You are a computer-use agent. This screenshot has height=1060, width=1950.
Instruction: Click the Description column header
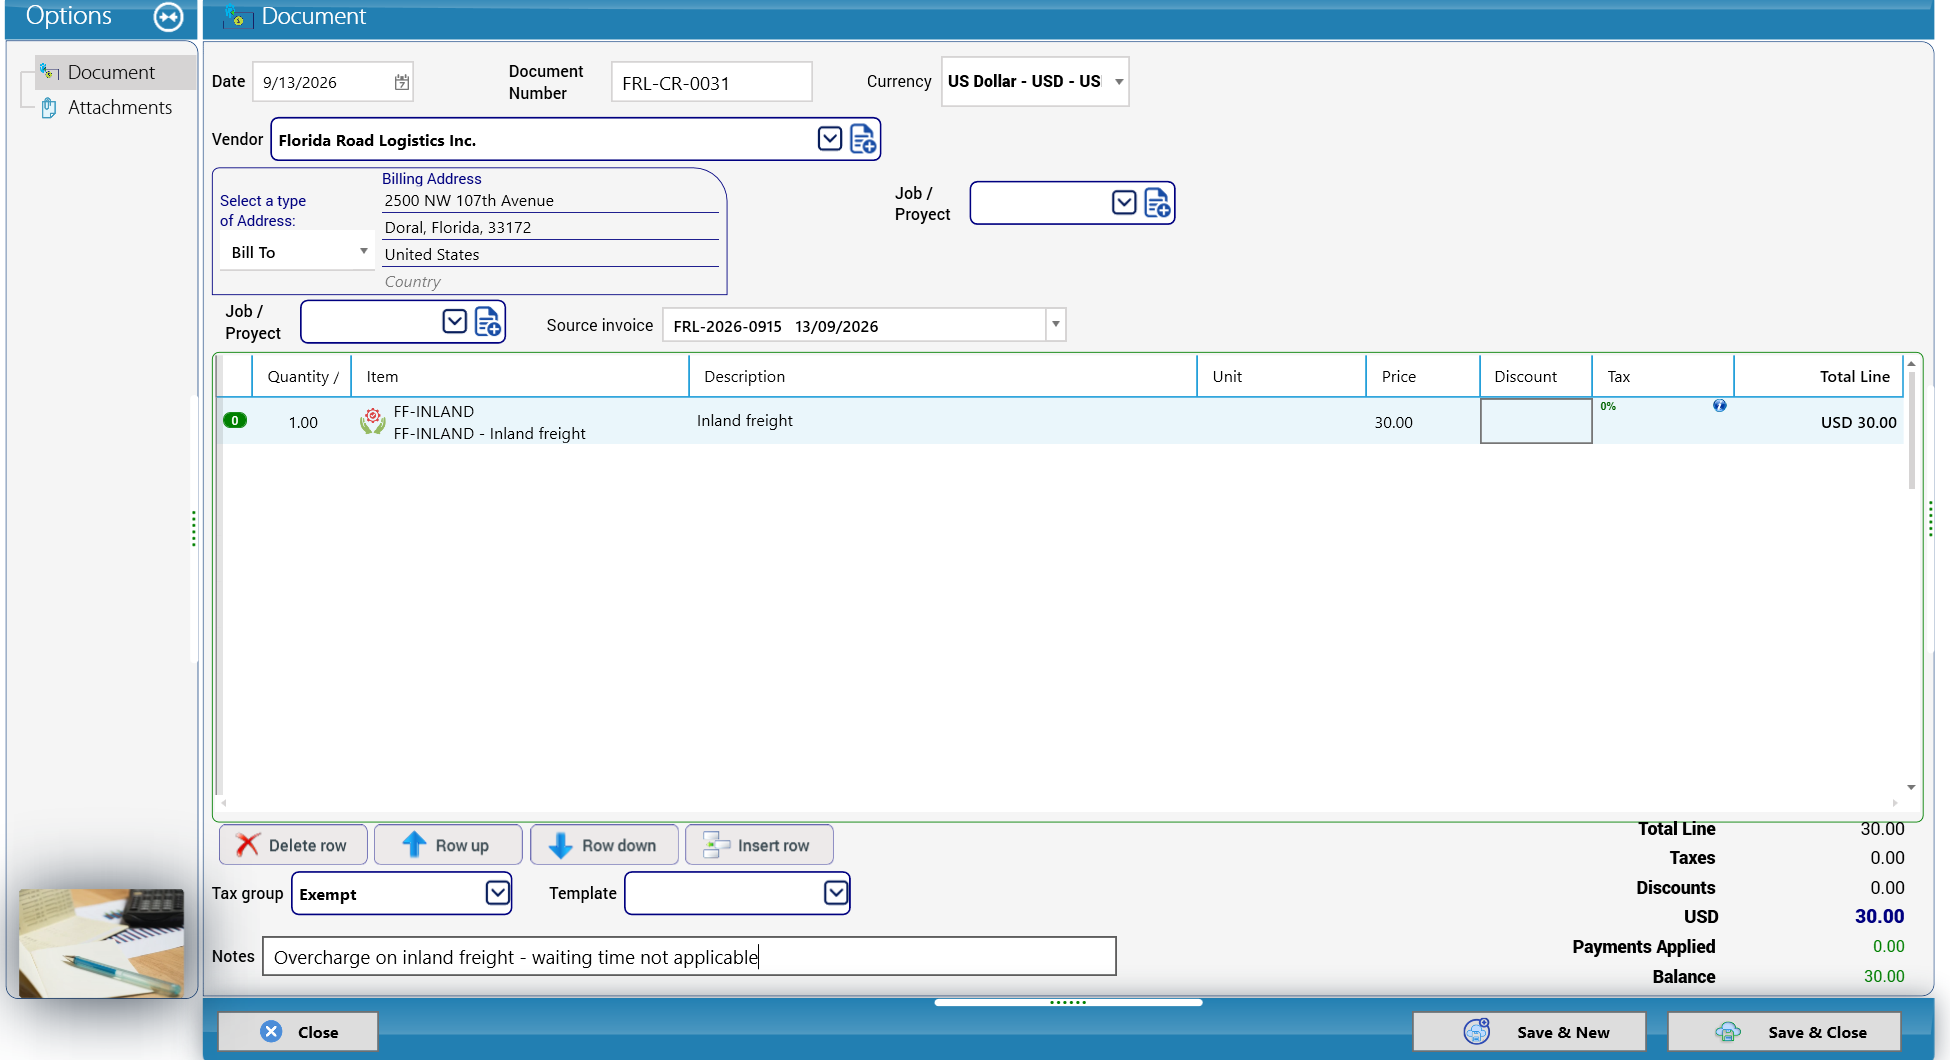point(943,376)
